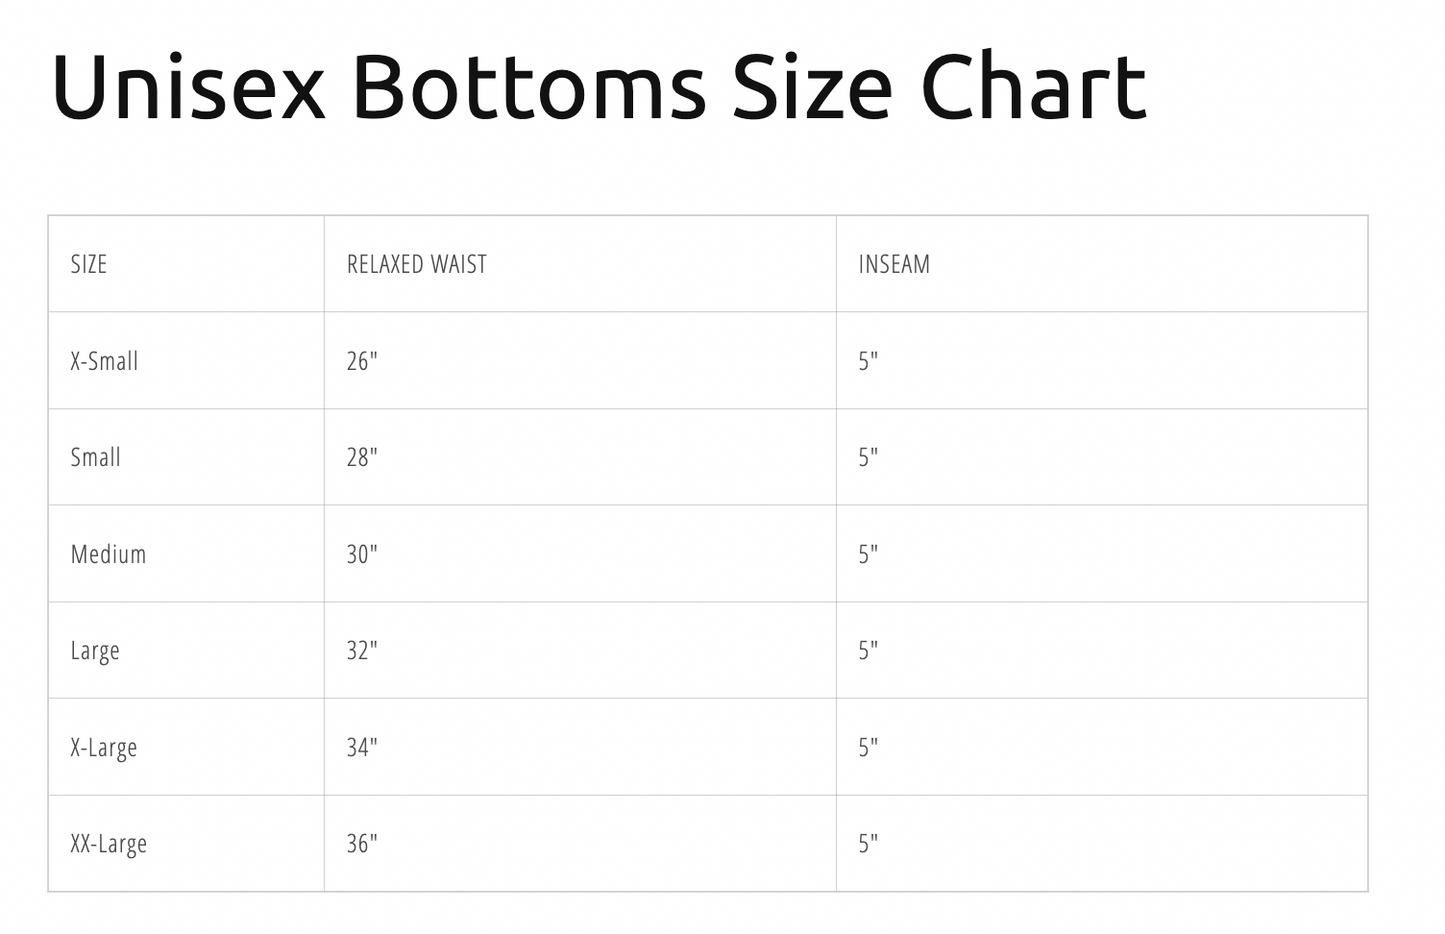Select the X-Large size cell

click(104, 748)
